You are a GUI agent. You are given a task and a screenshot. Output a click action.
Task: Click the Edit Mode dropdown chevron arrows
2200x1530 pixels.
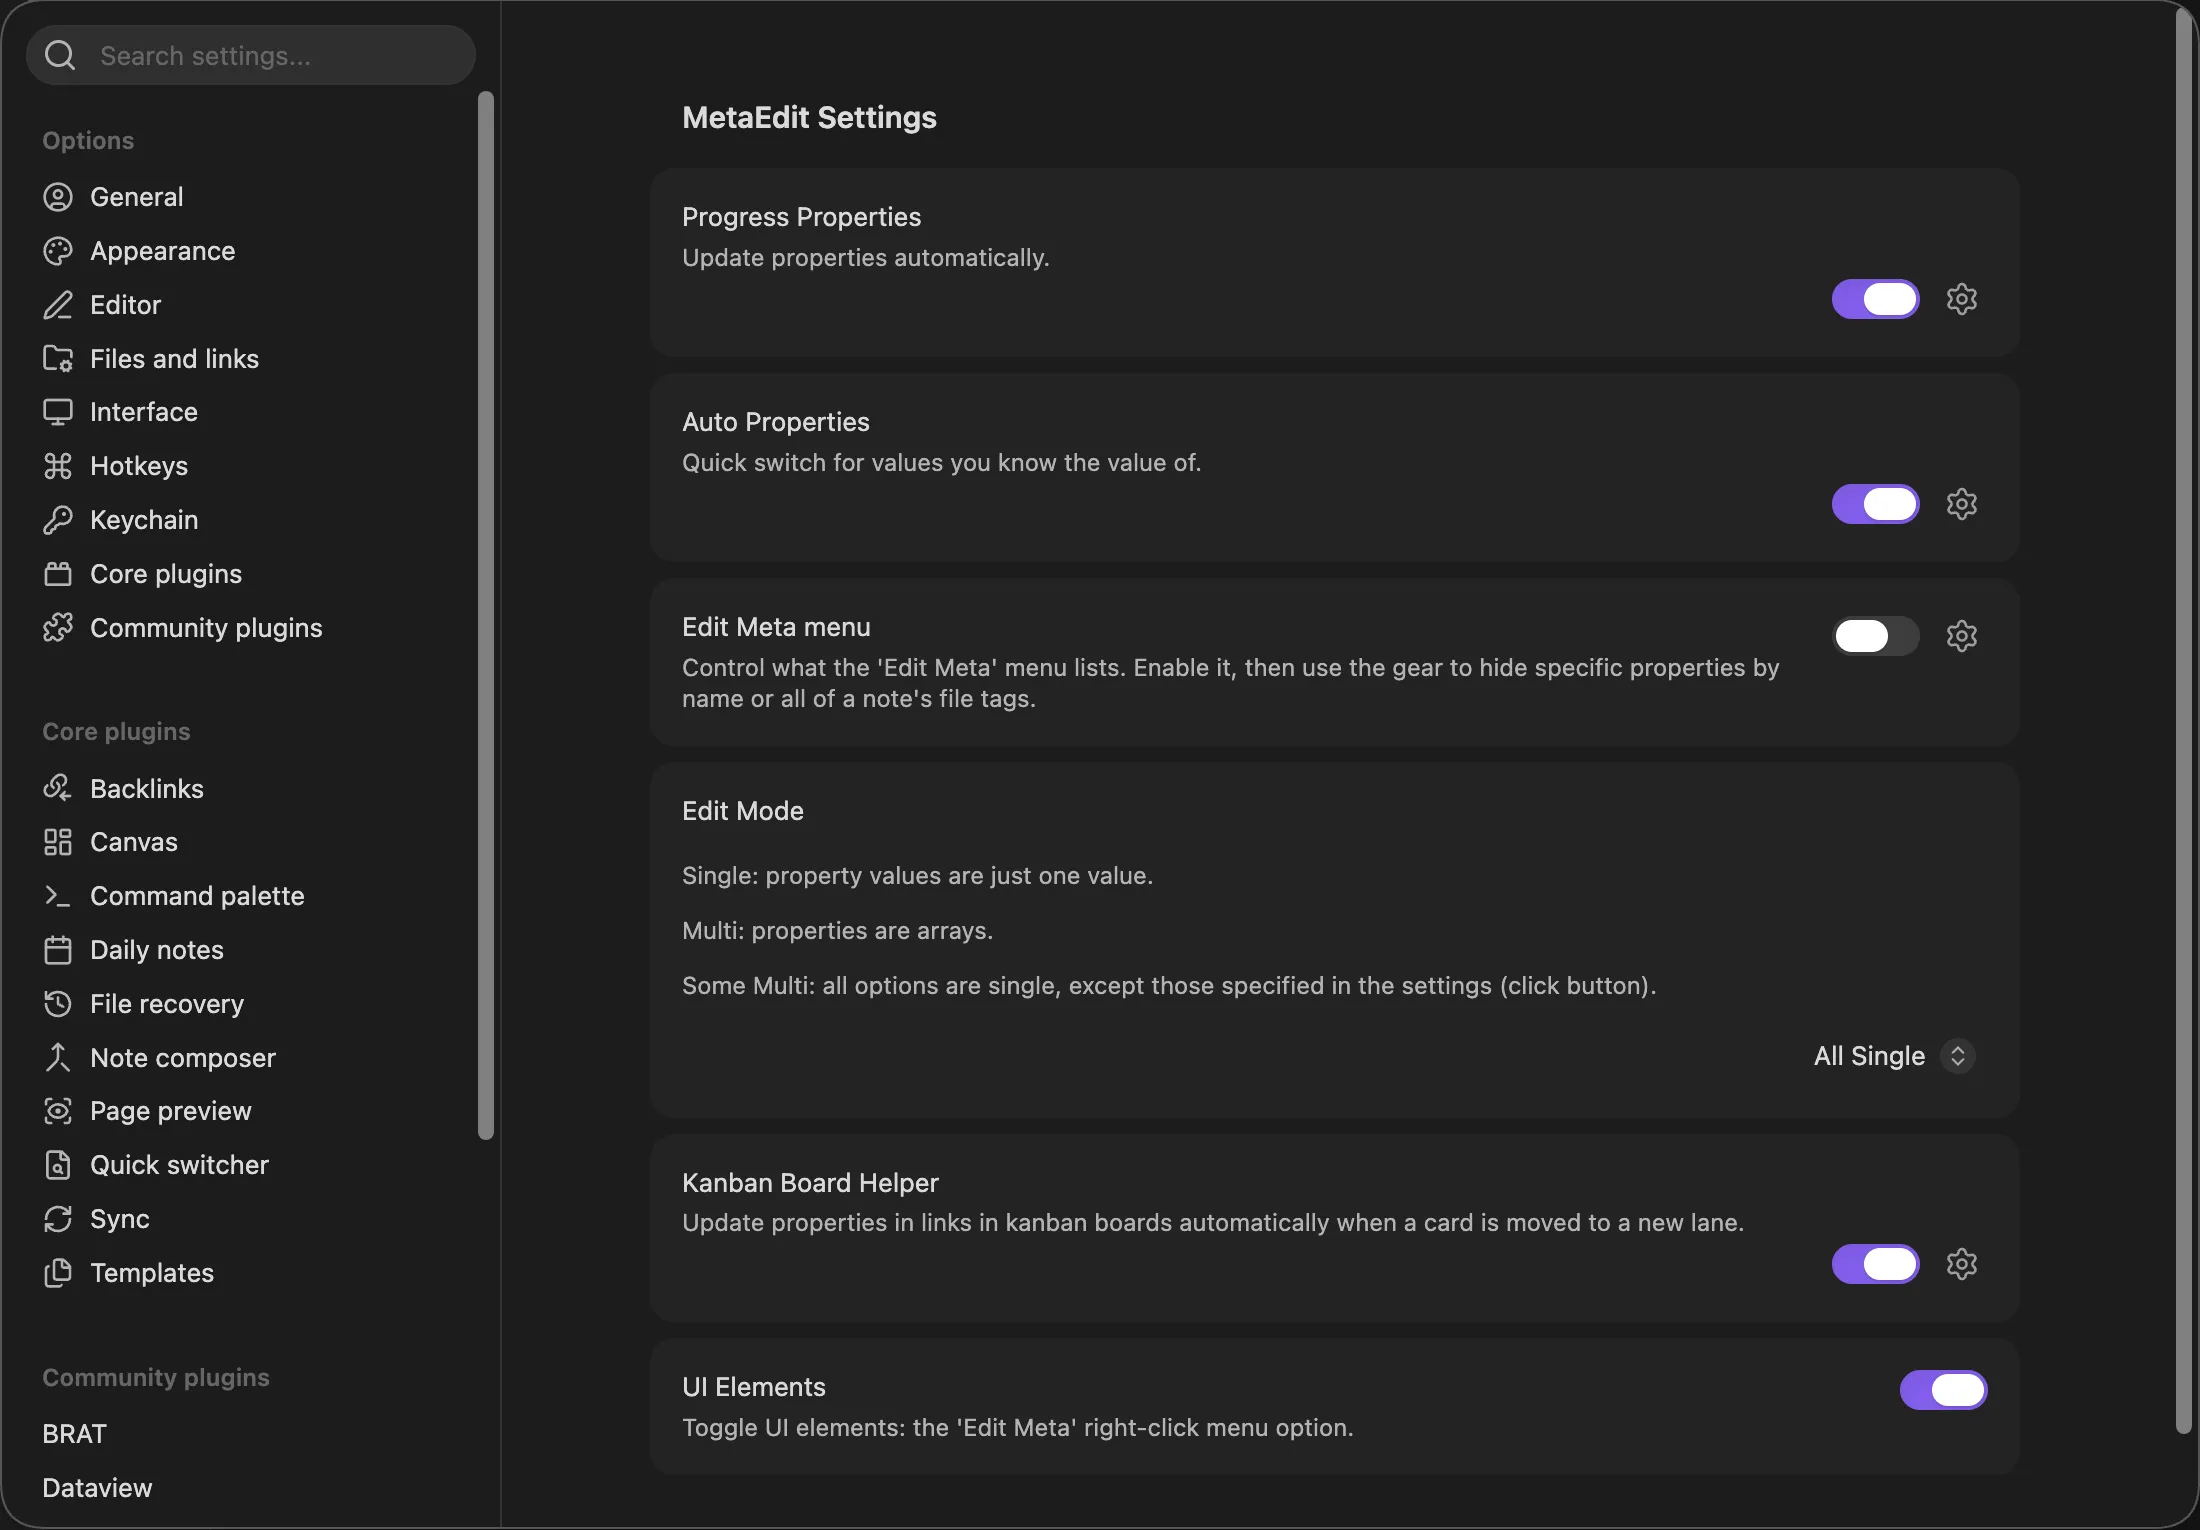(1957, 1056)
